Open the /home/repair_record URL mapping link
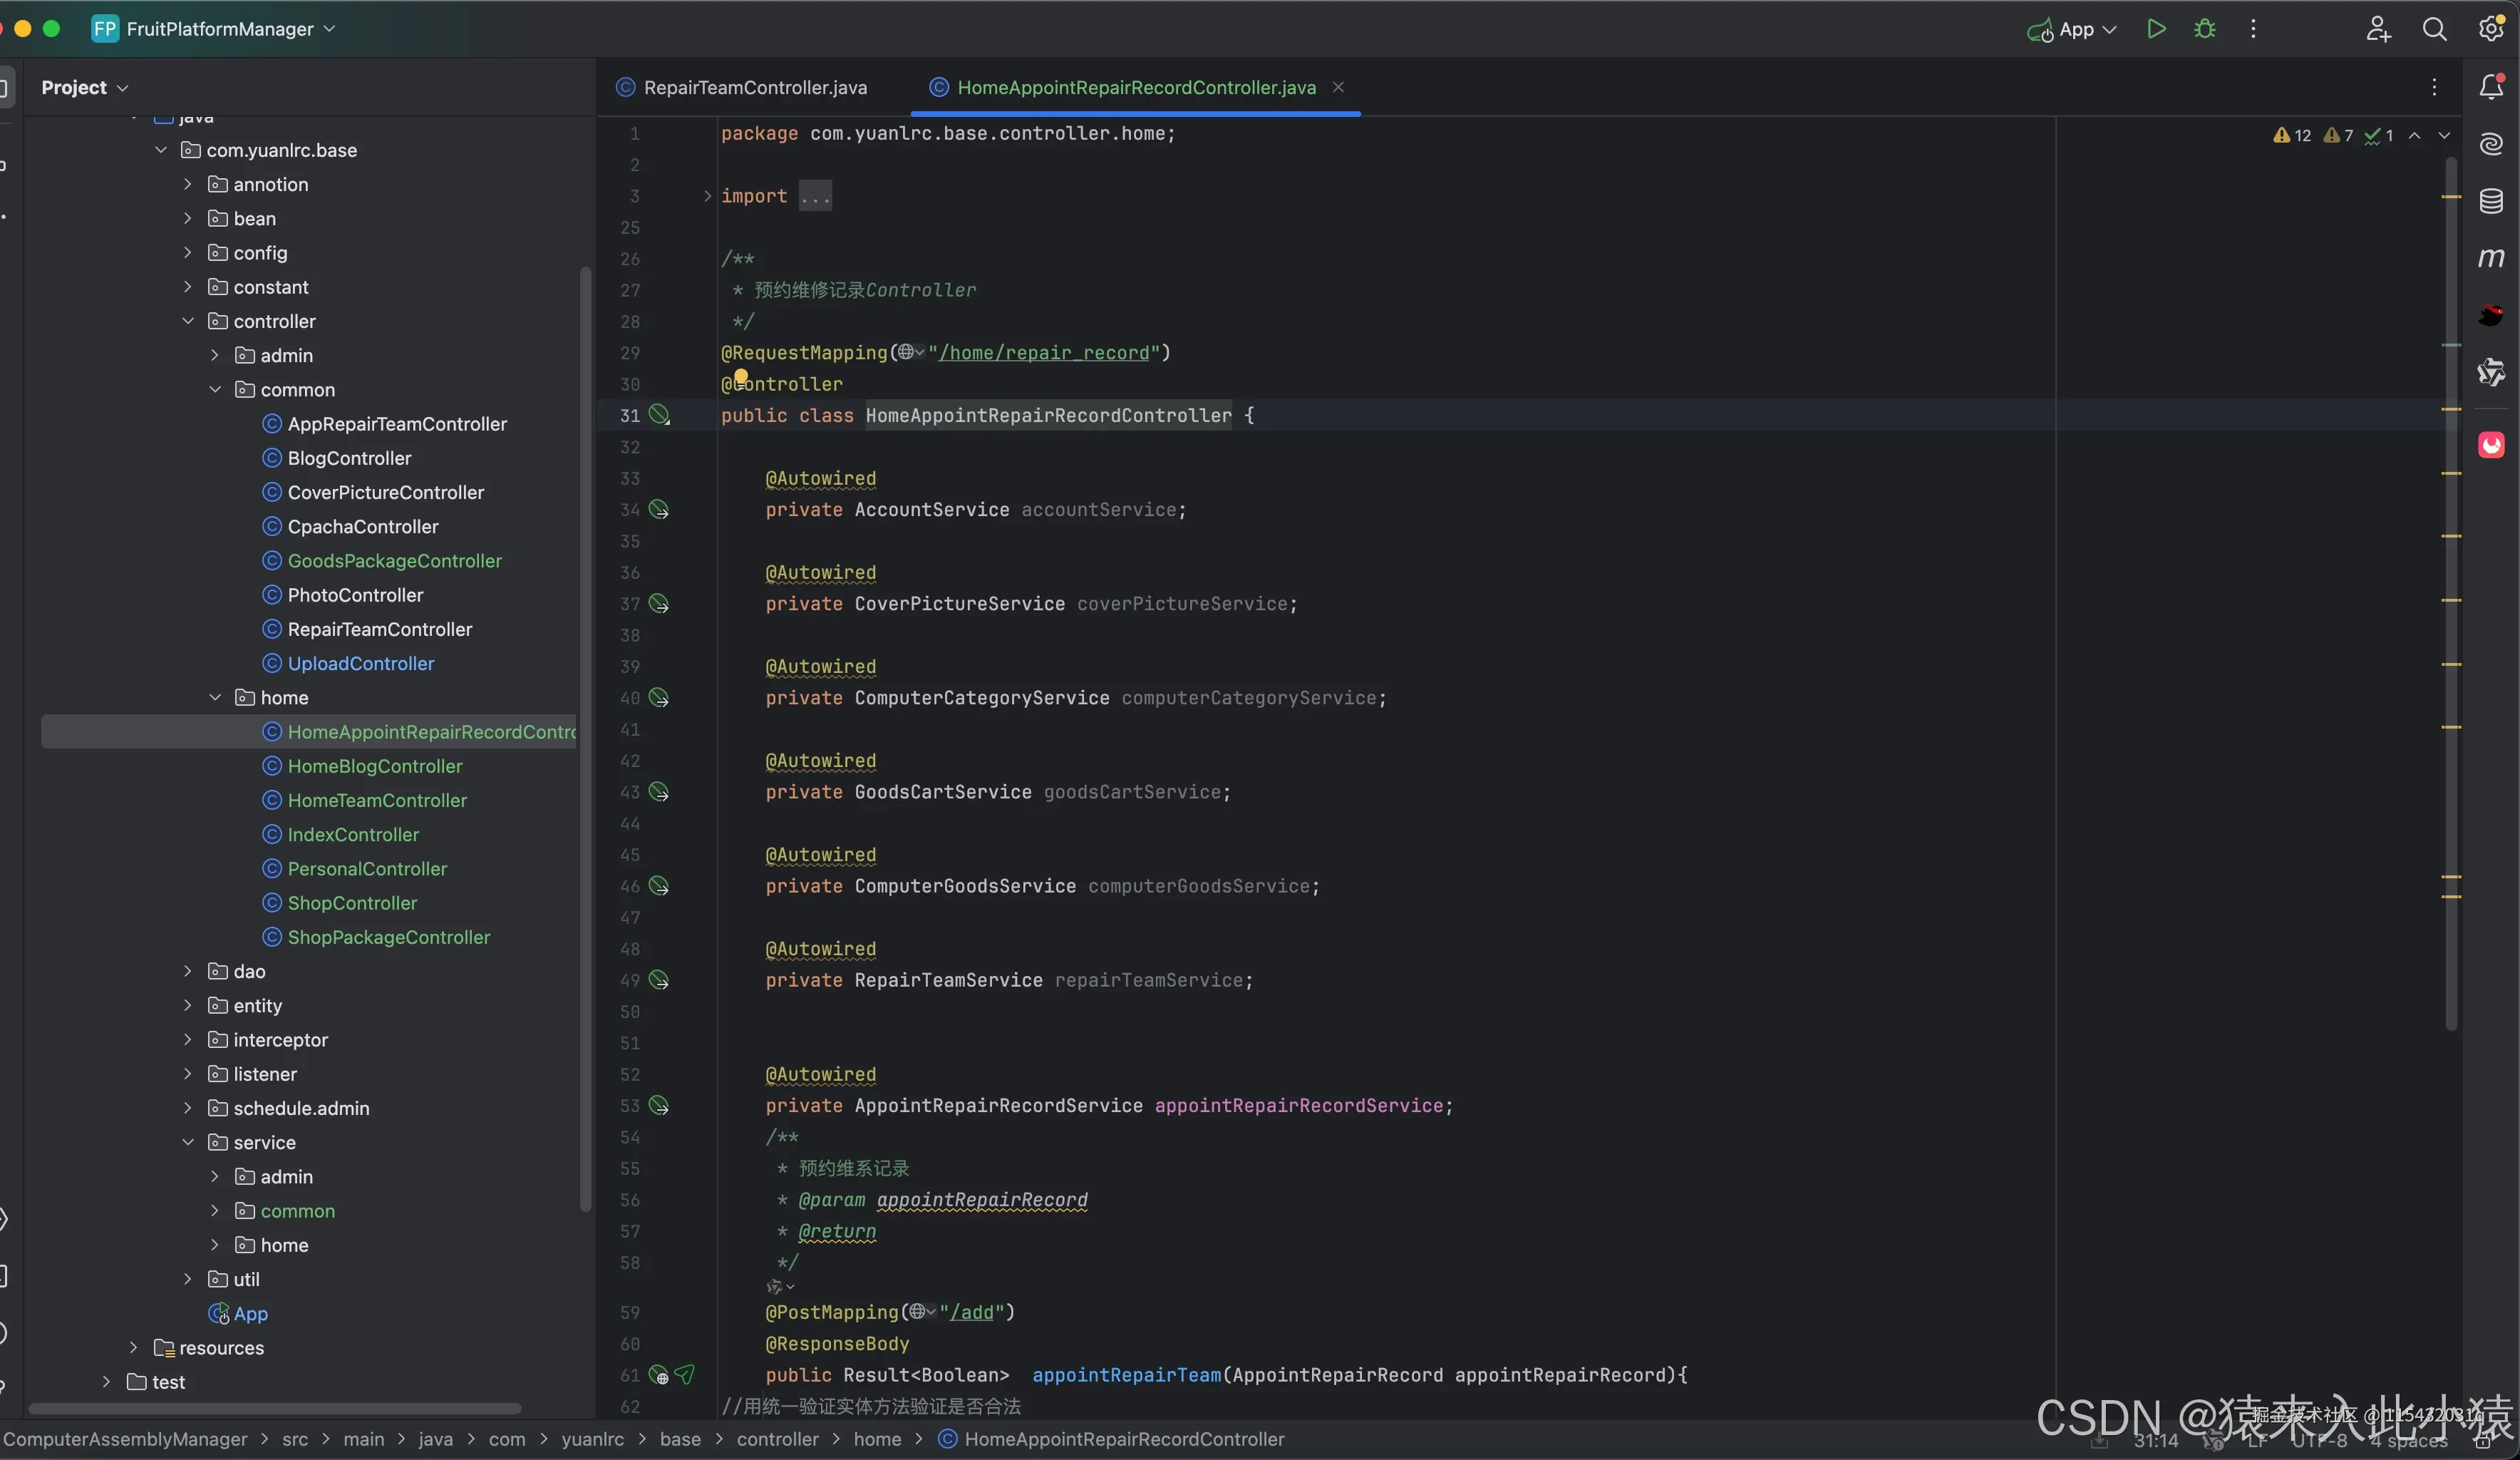Screen dimensions: 2520x1460 (1043, 353)
